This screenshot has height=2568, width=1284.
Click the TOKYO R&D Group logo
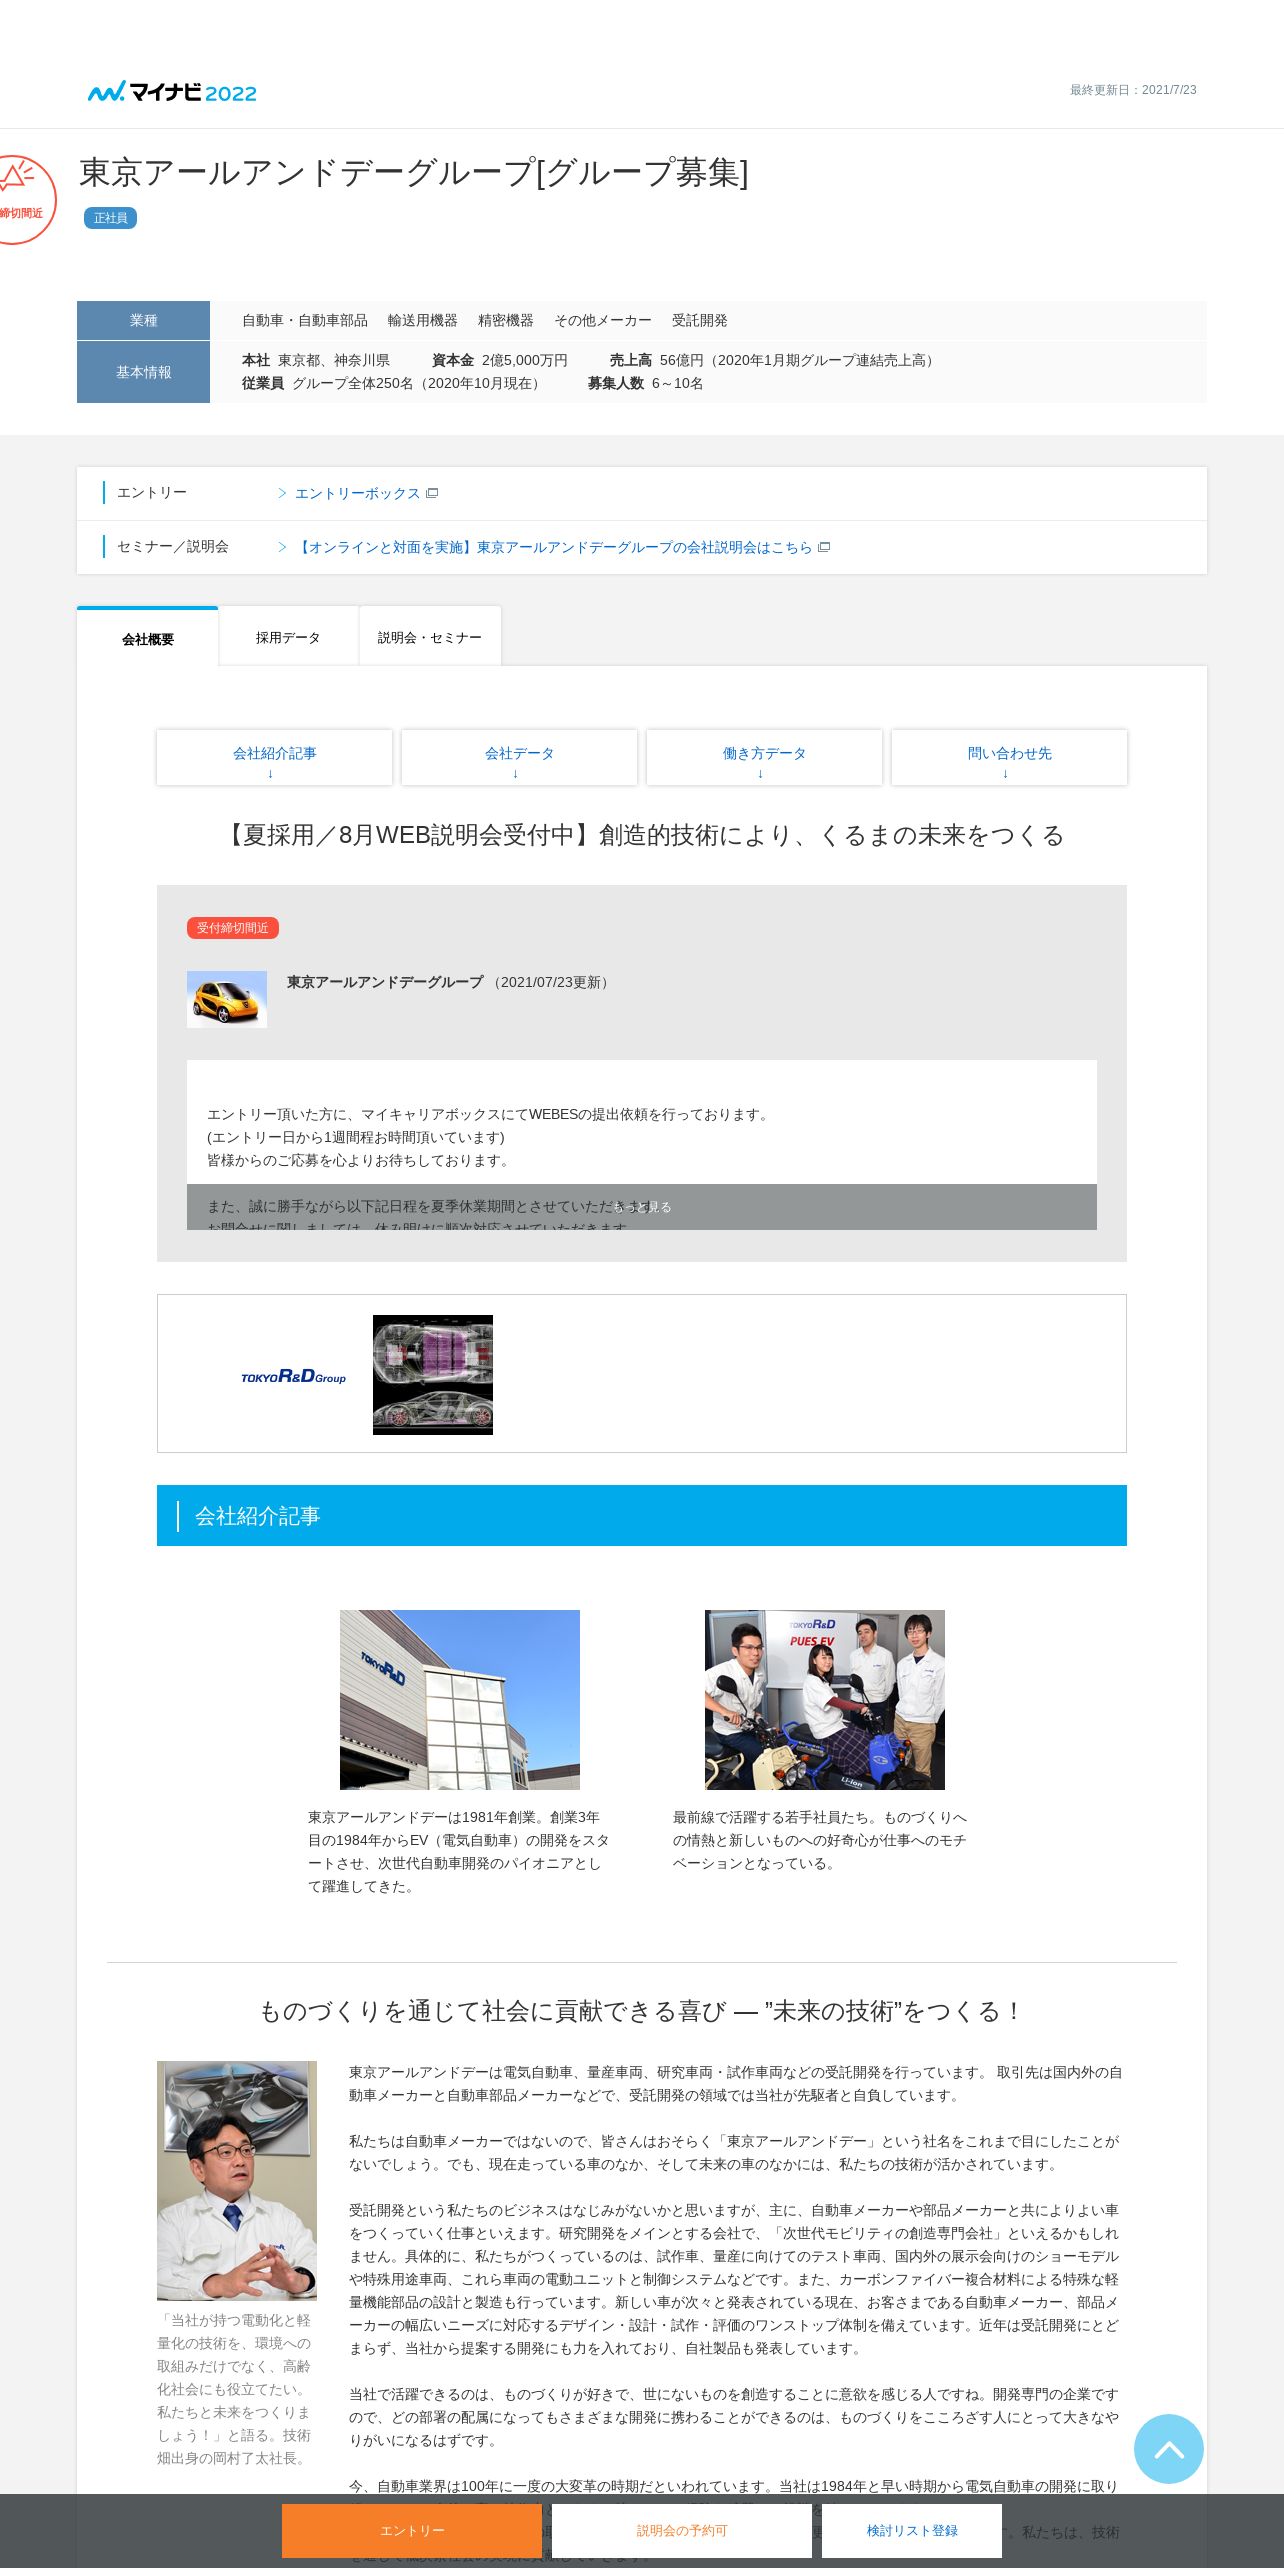tap(293, 1376)
